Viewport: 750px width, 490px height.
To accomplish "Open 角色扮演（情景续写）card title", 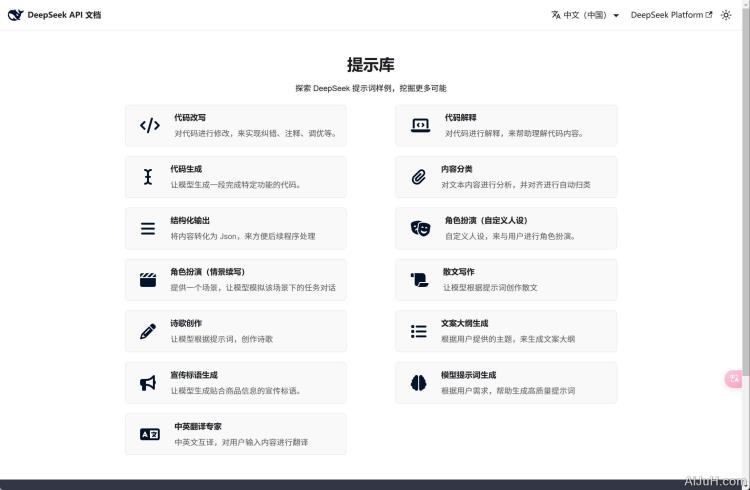I will 208,272.
